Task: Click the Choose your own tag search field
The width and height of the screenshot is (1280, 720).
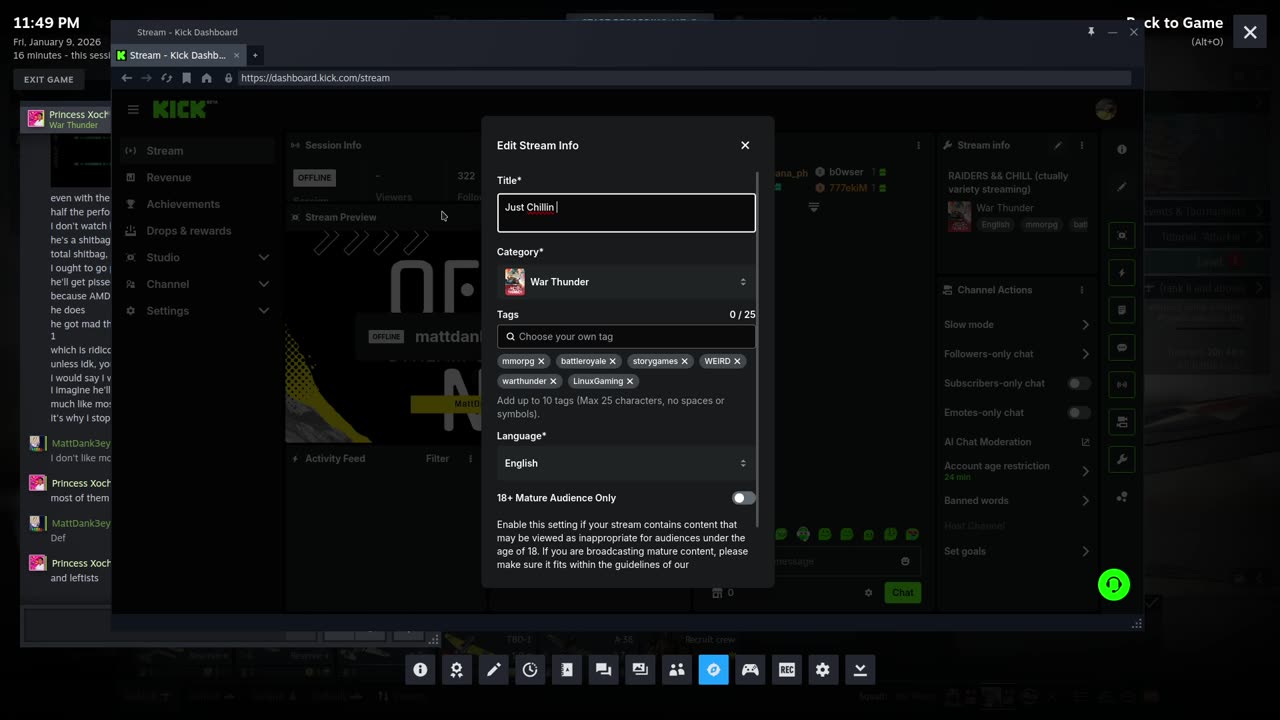Action: tap(626, 337)
